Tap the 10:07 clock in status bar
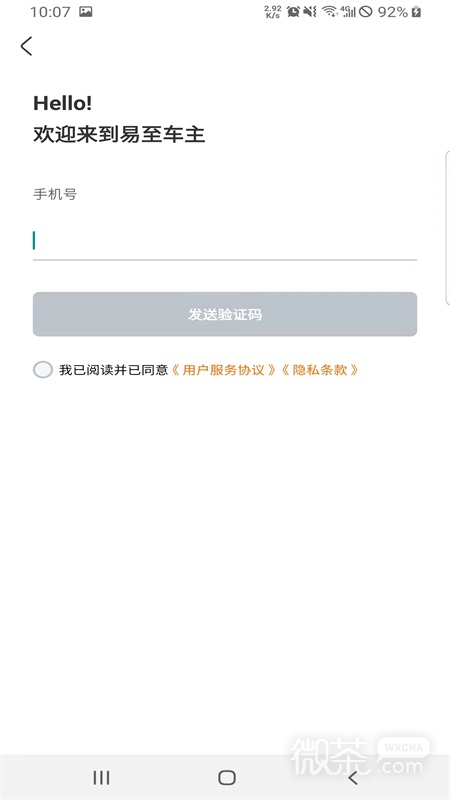This screenshot has height=800, width=450. [50, 12]
